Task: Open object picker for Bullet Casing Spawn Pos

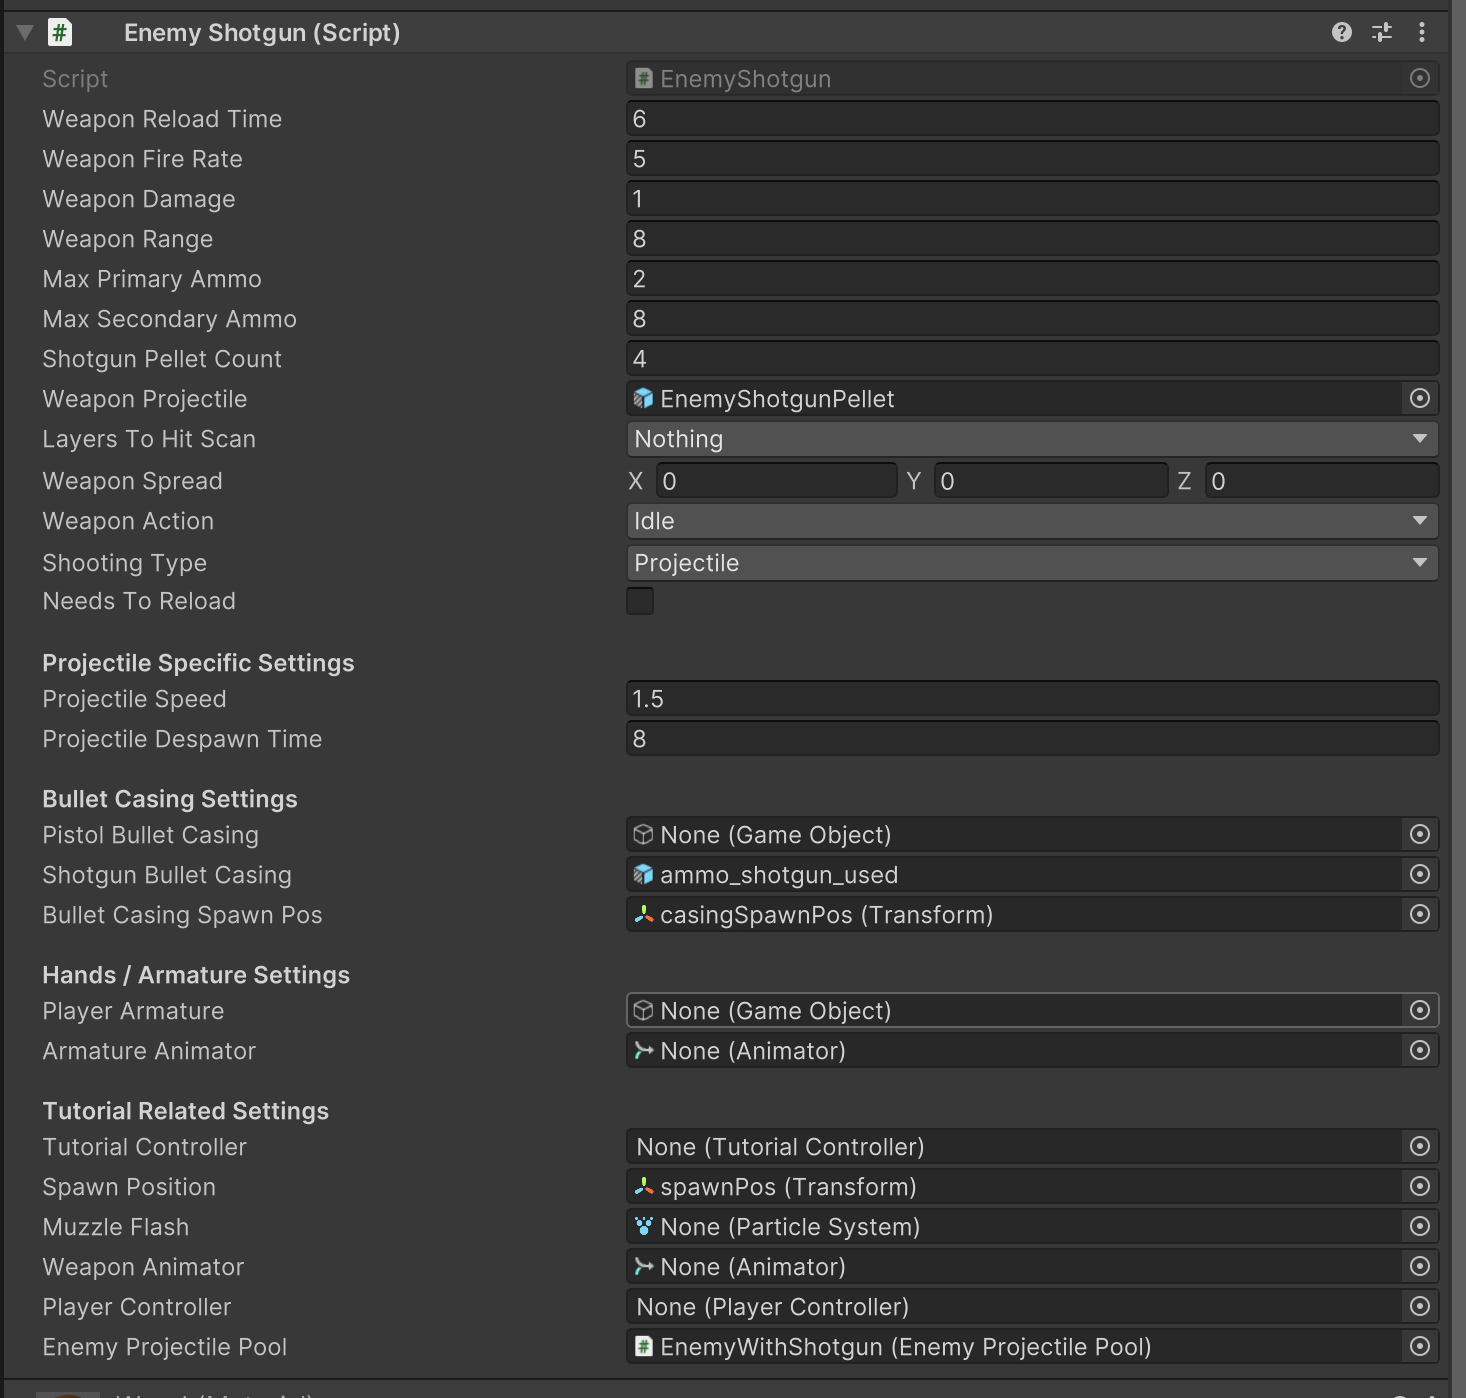Action: click(x=1420, y=914)
